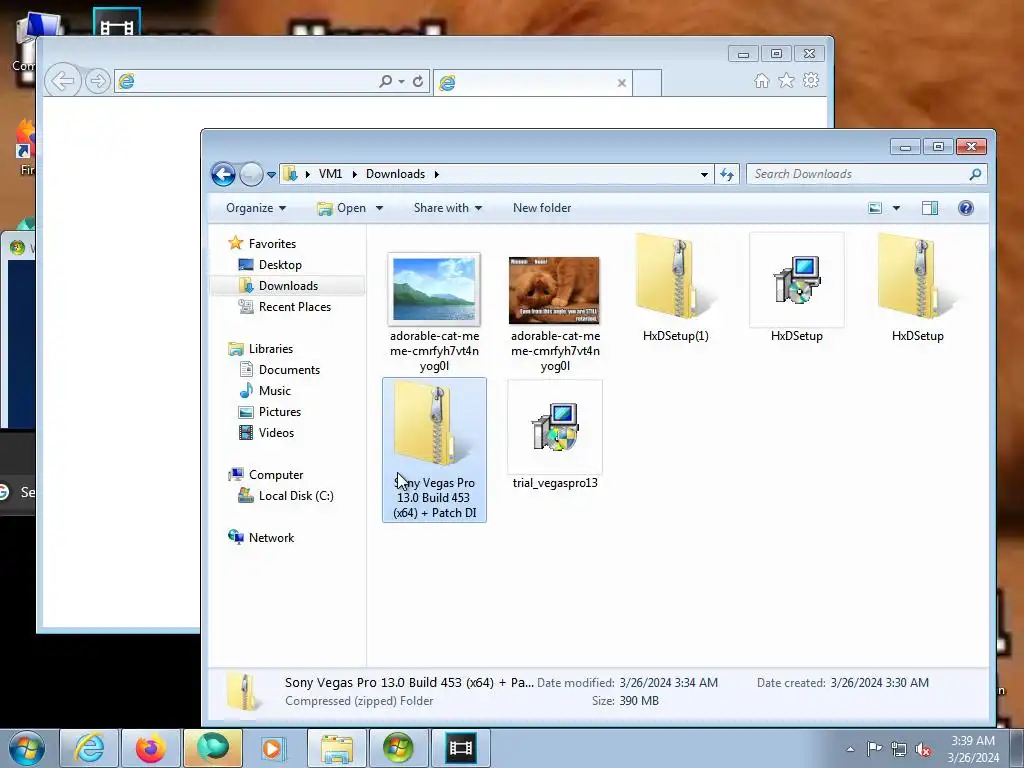Viewport: 1024px width, 768px height.
Task: Open a new Internet Explorer tab
Action: [x=647, y=83]
